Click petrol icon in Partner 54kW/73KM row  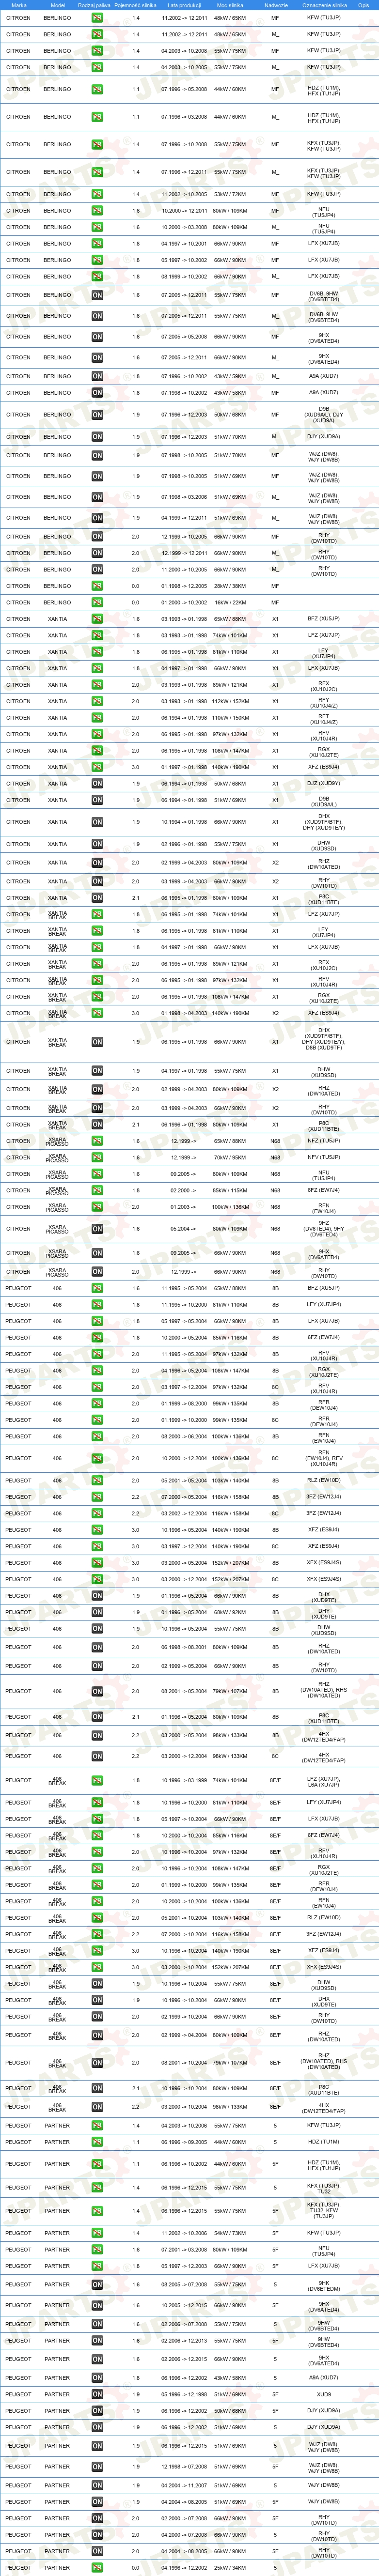click(x=97, y=2233)
